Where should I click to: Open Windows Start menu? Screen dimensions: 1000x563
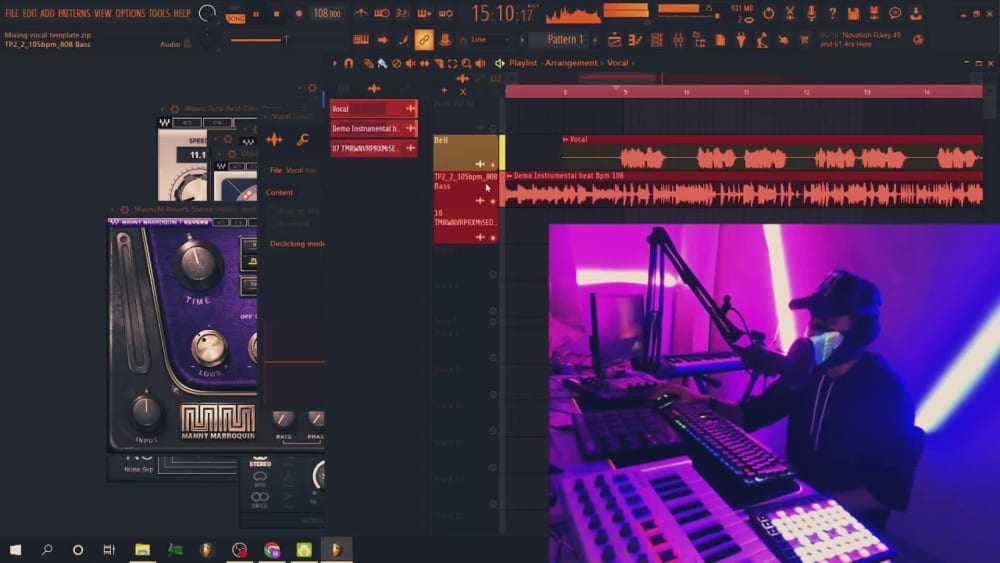(x=15, y=550)
